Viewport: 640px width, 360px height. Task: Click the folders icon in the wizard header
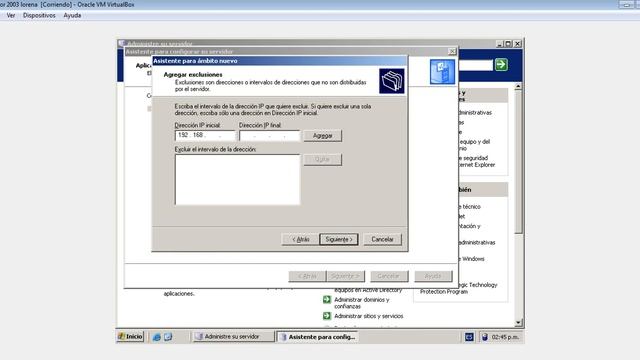point(391,81)
